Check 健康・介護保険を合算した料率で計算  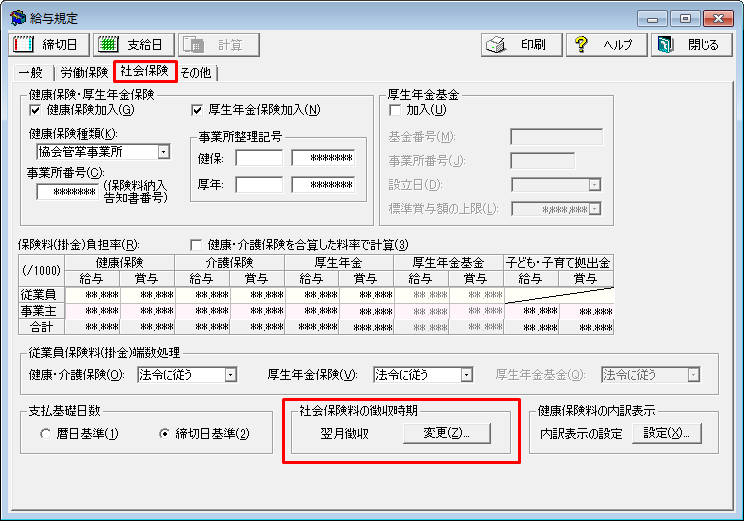(197, 245)
